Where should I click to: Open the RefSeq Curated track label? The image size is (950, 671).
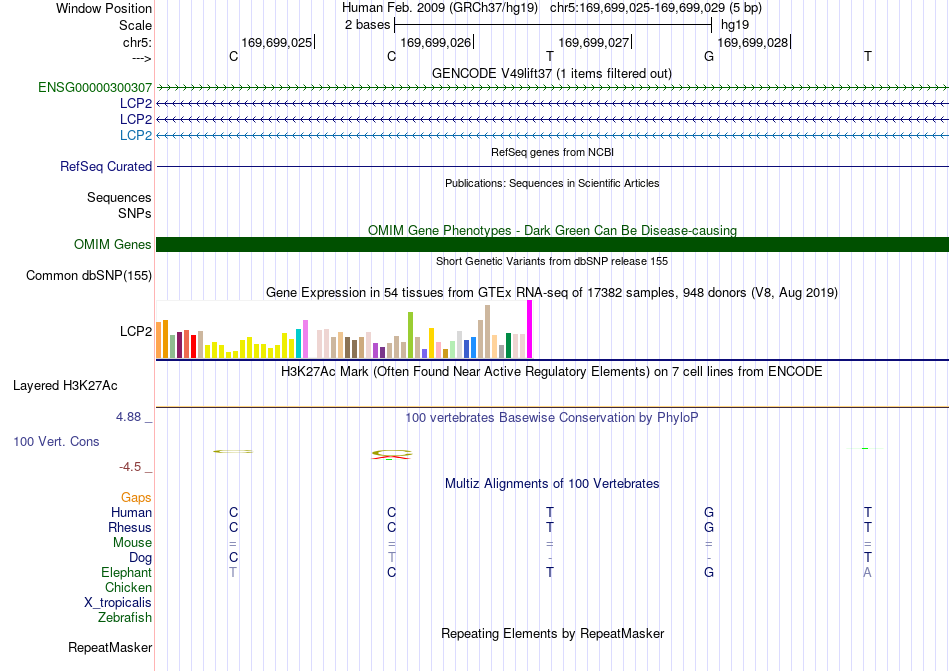pos(106,167)
